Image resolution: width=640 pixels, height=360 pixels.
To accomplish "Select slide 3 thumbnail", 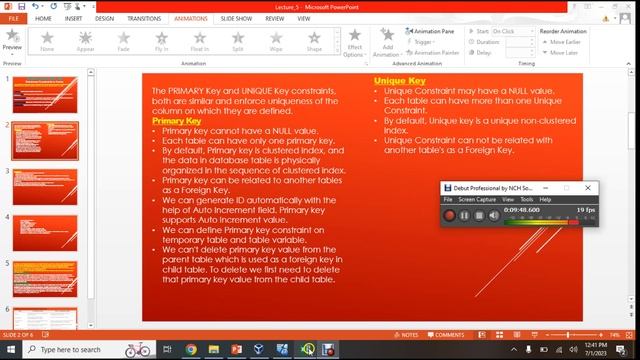I will (45, 187).
